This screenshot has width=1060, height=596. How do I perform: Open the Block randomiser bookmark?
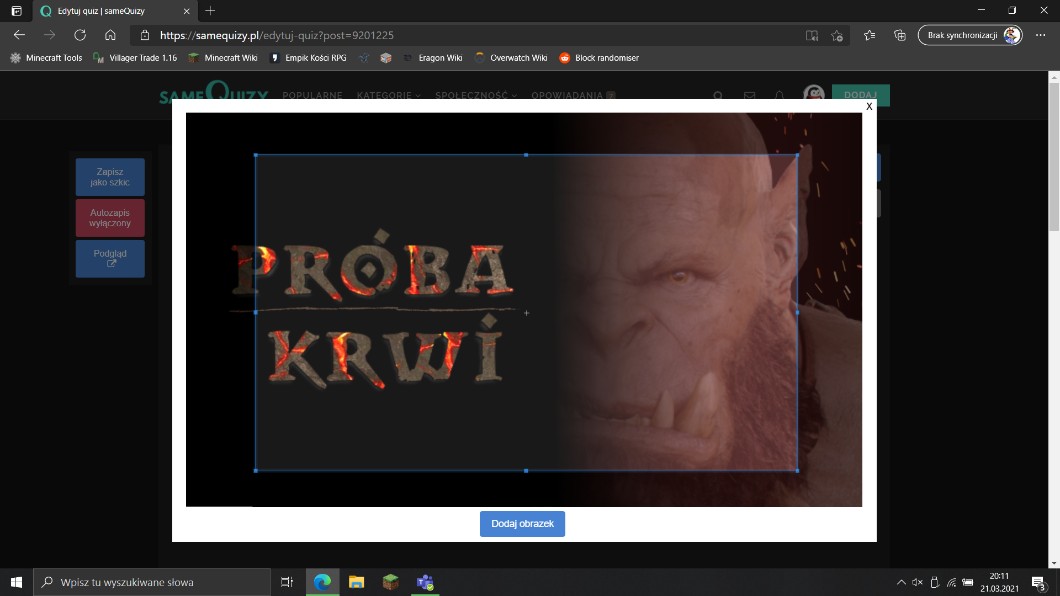[598, 58]
